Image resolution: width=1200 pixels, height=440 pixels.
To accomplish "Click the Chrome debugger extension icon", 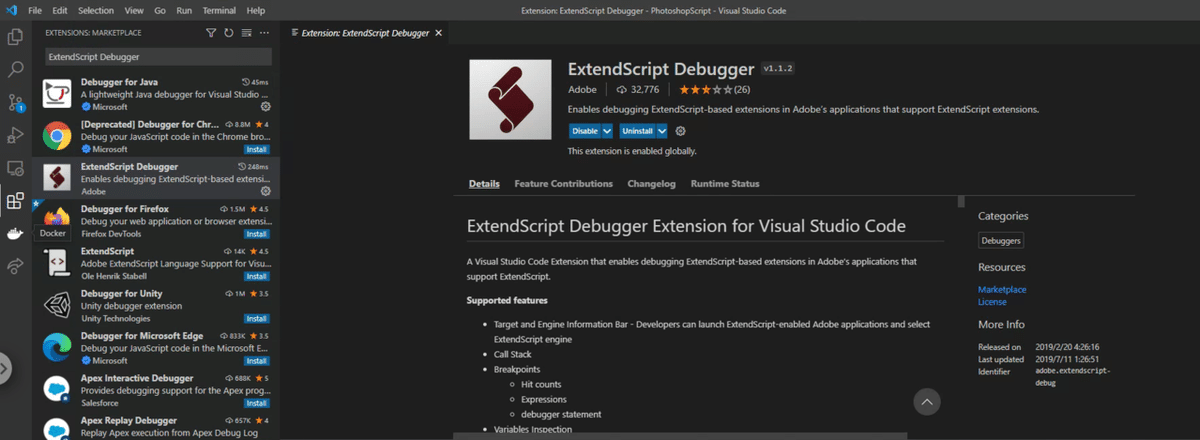I will coord(56,136).
